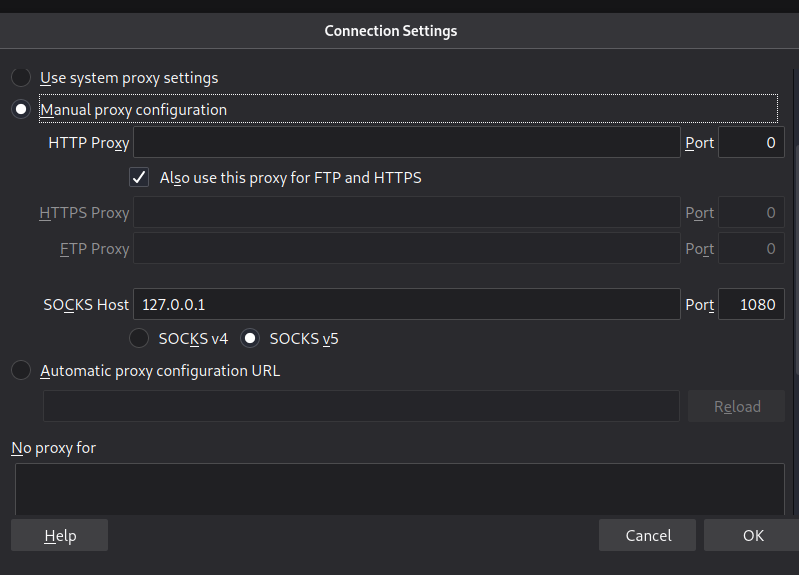Screen dimensions: 799x575
Task: Click the HTTPS Proxy Port field
Action: pos(751,212)
